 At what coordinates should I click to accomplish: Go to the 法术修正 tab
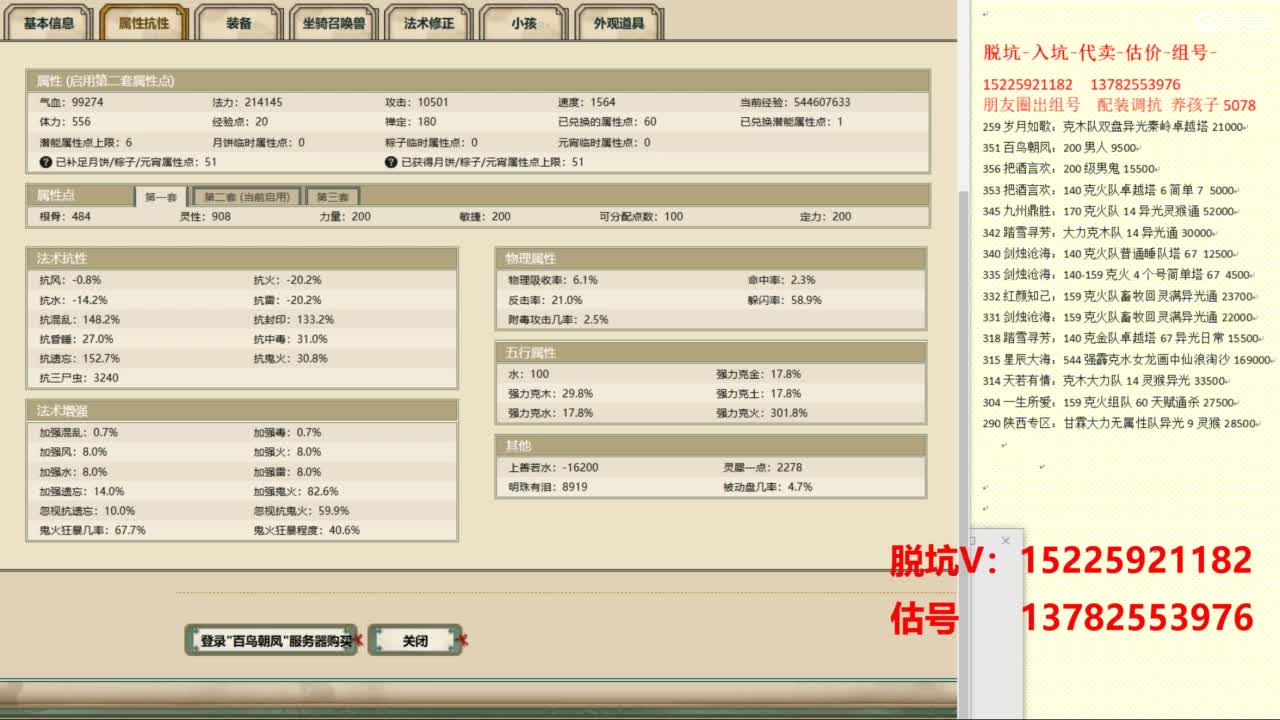point(429,23)
